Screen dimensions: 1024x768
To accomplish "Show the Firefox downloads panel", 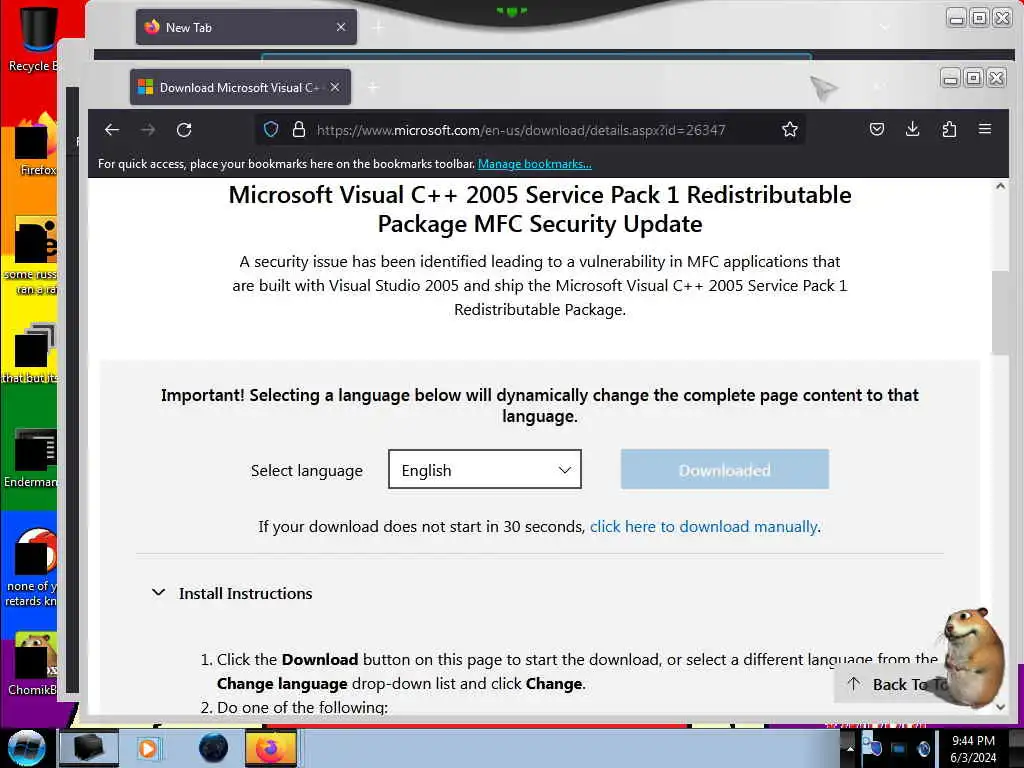I will 912,129.
